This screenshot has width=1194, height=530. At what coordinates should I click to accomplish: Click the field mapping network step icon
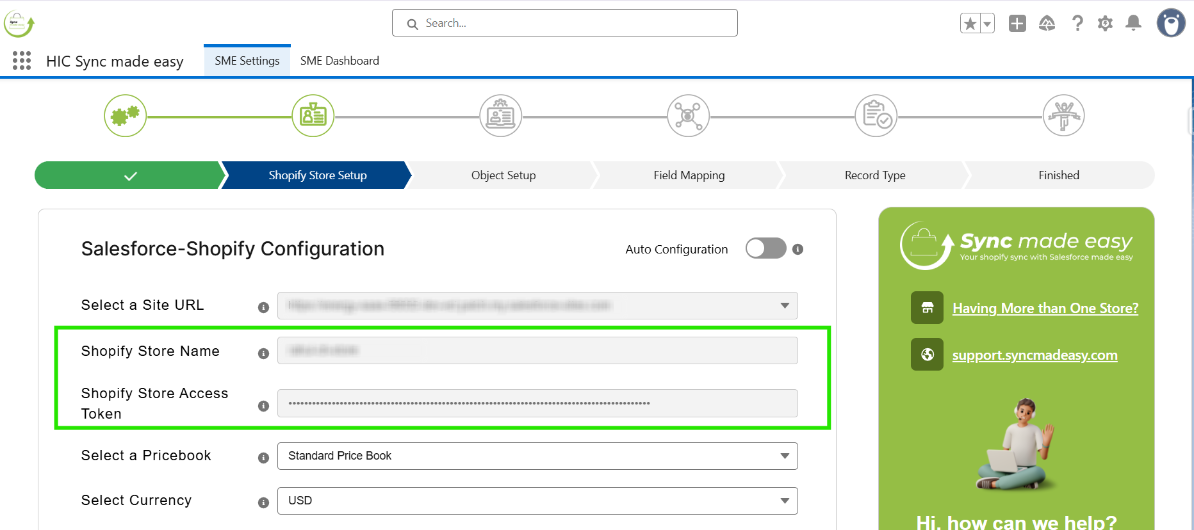[x=688, y=116]
